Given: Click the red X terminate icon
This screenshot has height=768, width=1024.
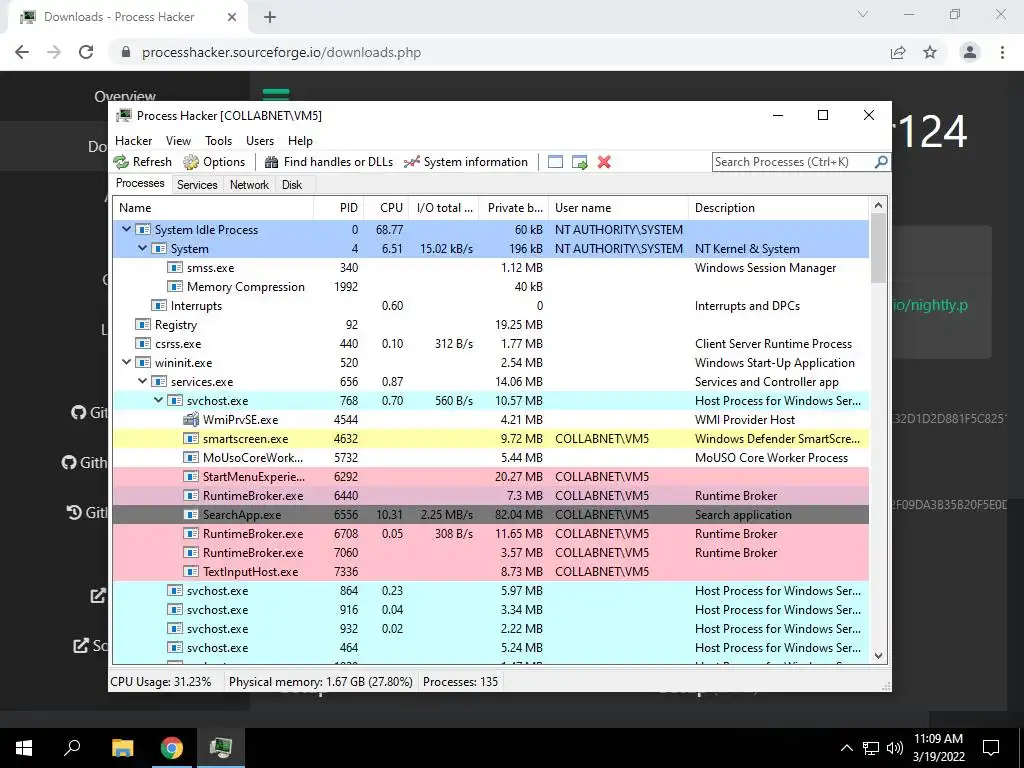Looking at the screenshot, I should pos(604,162).
